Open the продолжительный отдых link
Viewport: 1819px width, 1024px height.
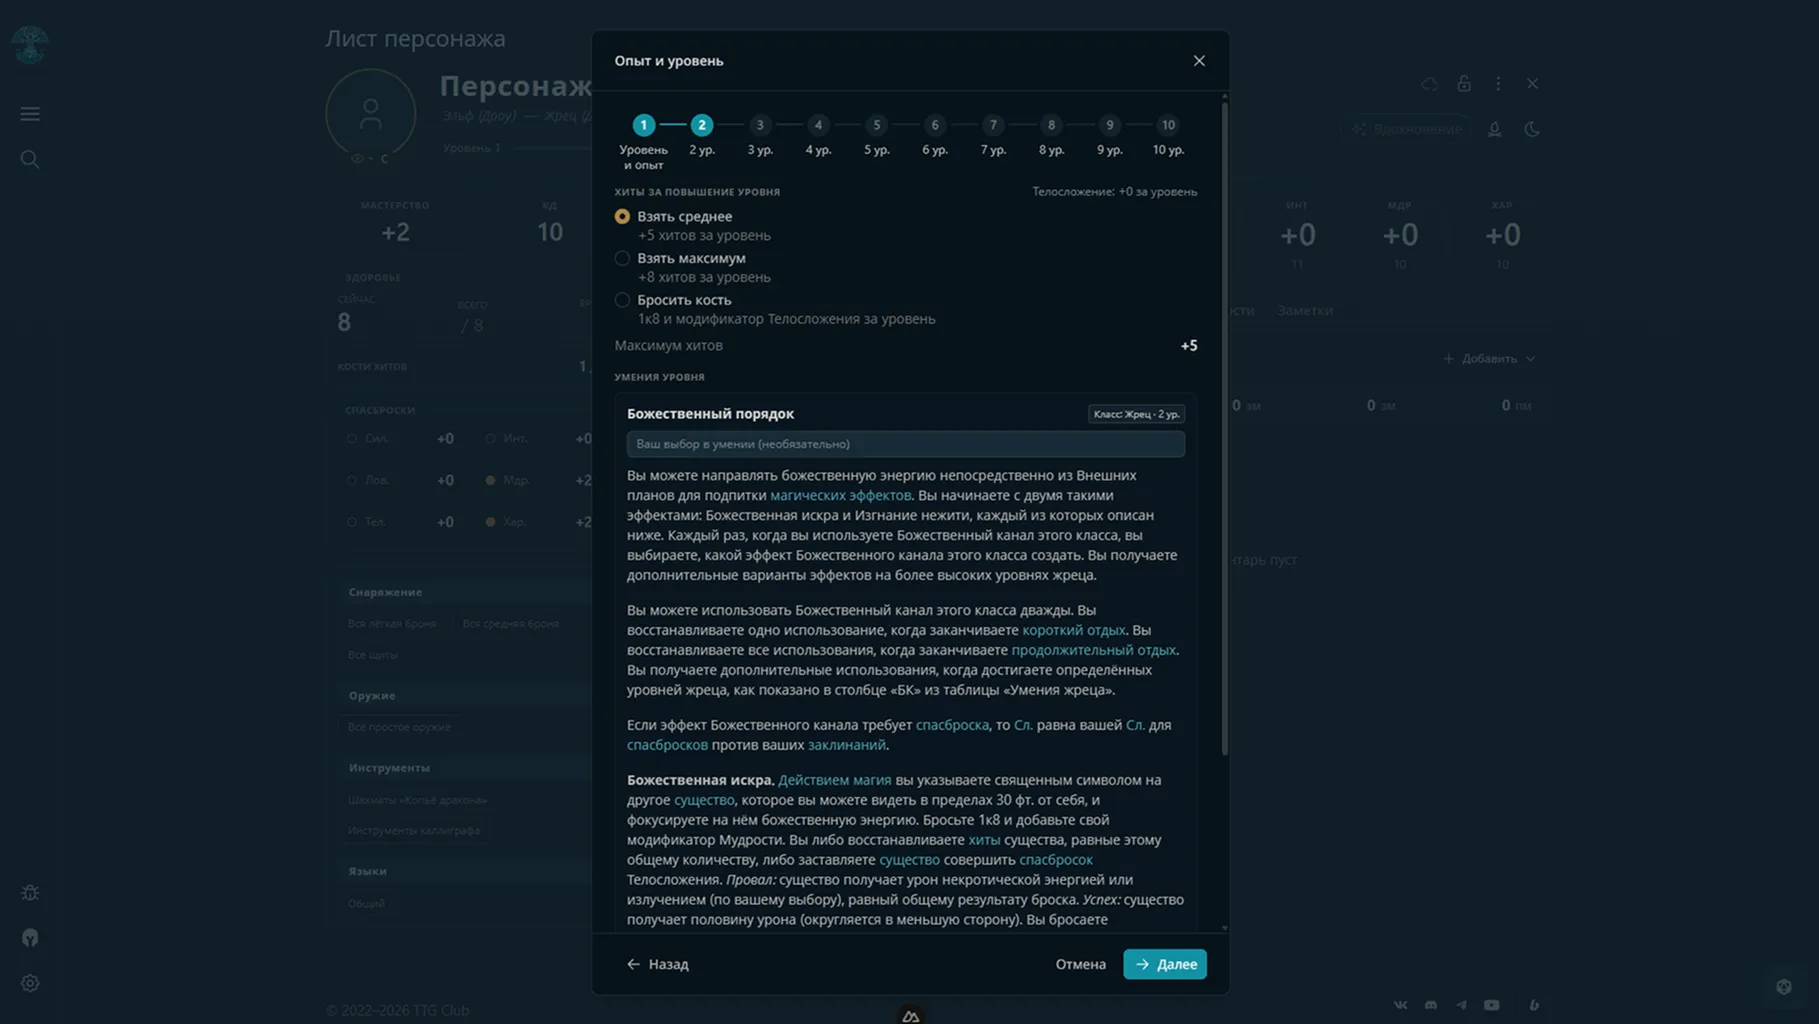[1094, 651]
